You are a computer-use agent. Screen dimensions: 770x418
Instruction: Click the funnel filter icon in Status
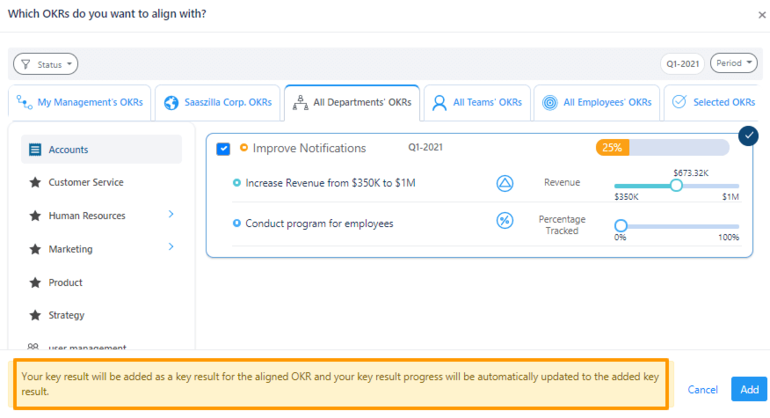[x=25, y=64]
